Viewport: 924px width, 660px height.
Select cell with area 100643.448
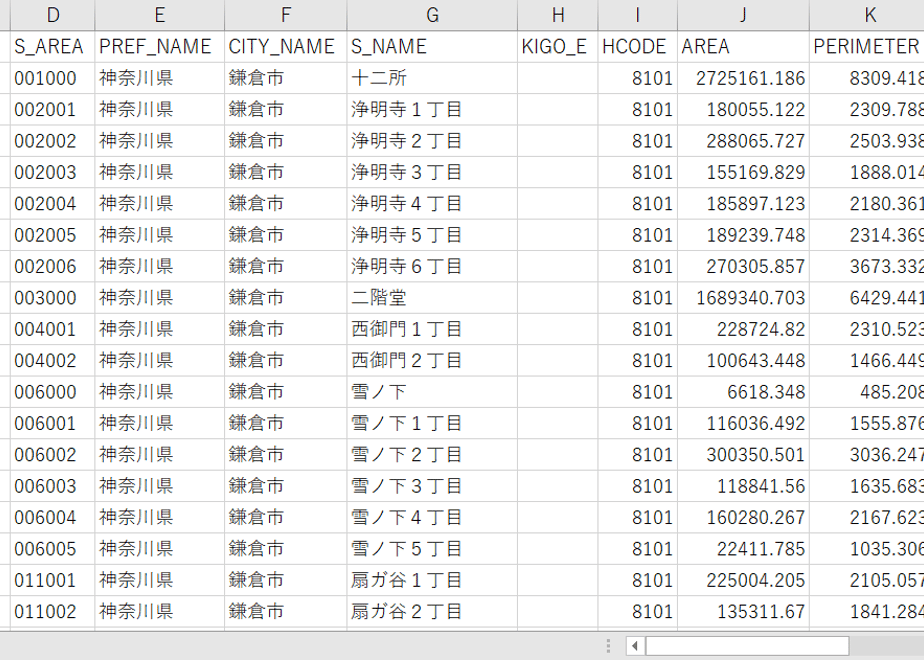[x=744, y=361]
